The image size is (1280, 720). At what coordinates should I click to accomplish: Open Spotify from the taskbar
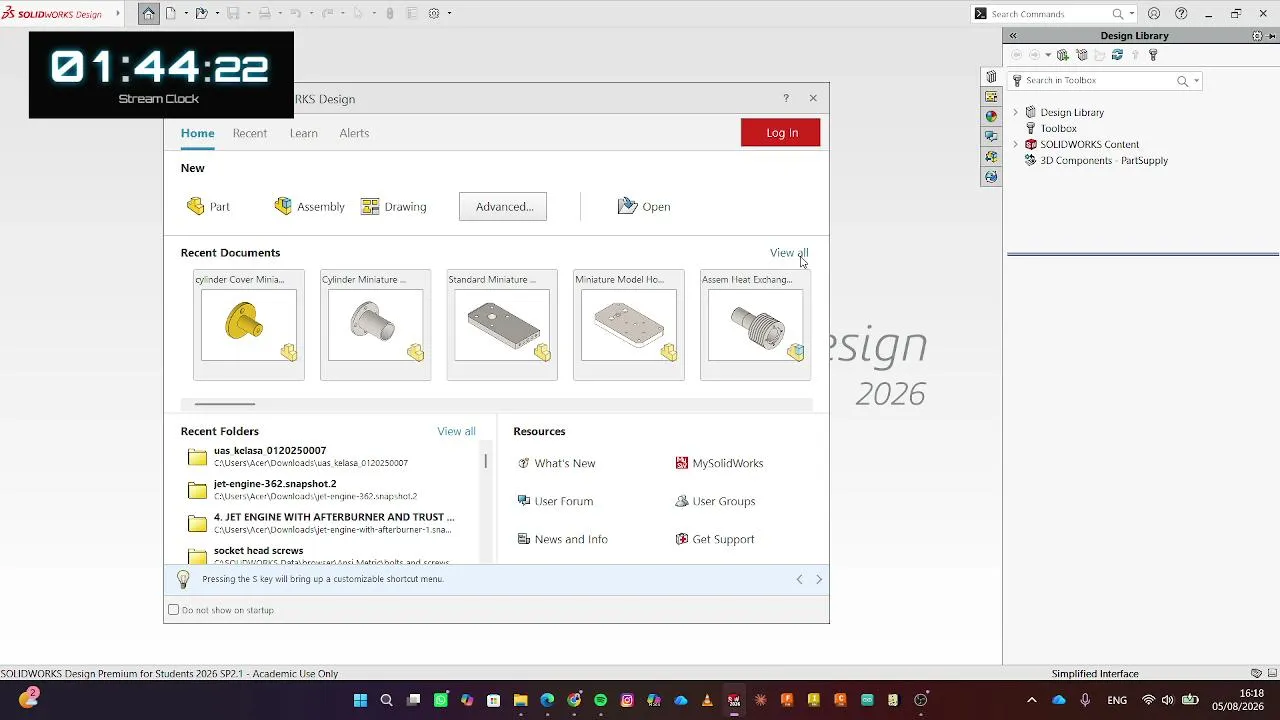pos(600,700)
